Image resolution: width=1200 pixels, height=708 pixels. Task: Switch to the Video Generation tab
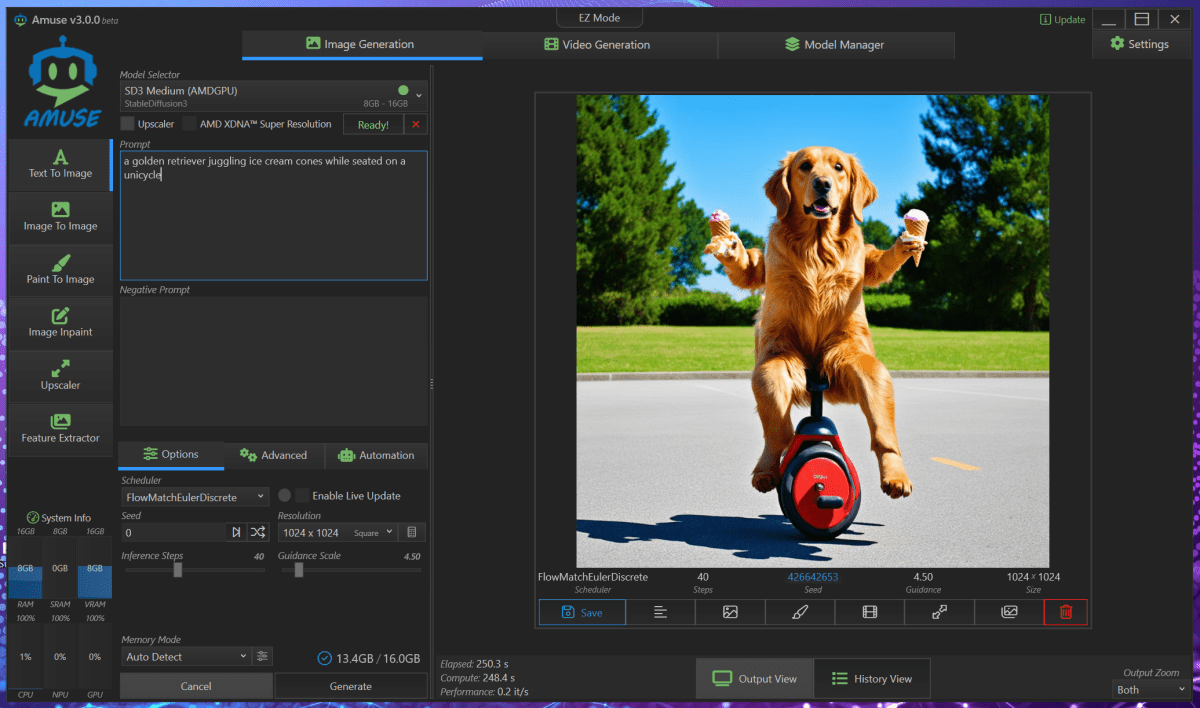click(x=600, y=45)
